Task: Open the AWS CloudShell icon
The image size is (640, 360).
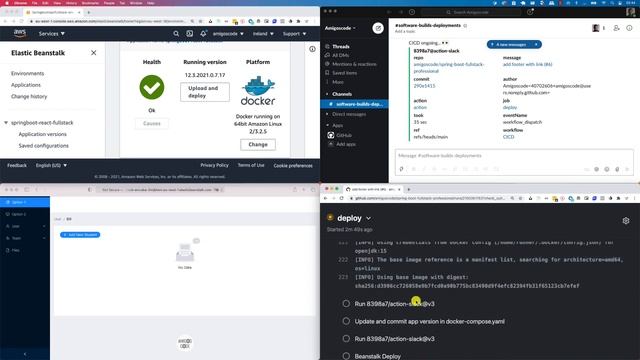Action: click(189, 33)
